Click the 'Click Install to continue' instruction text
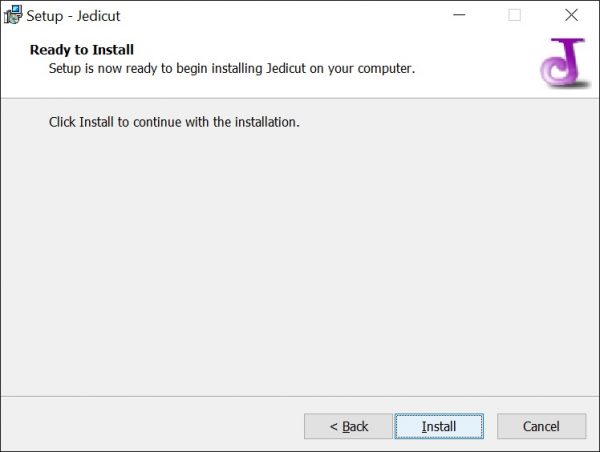 click(x=174, y=122)
